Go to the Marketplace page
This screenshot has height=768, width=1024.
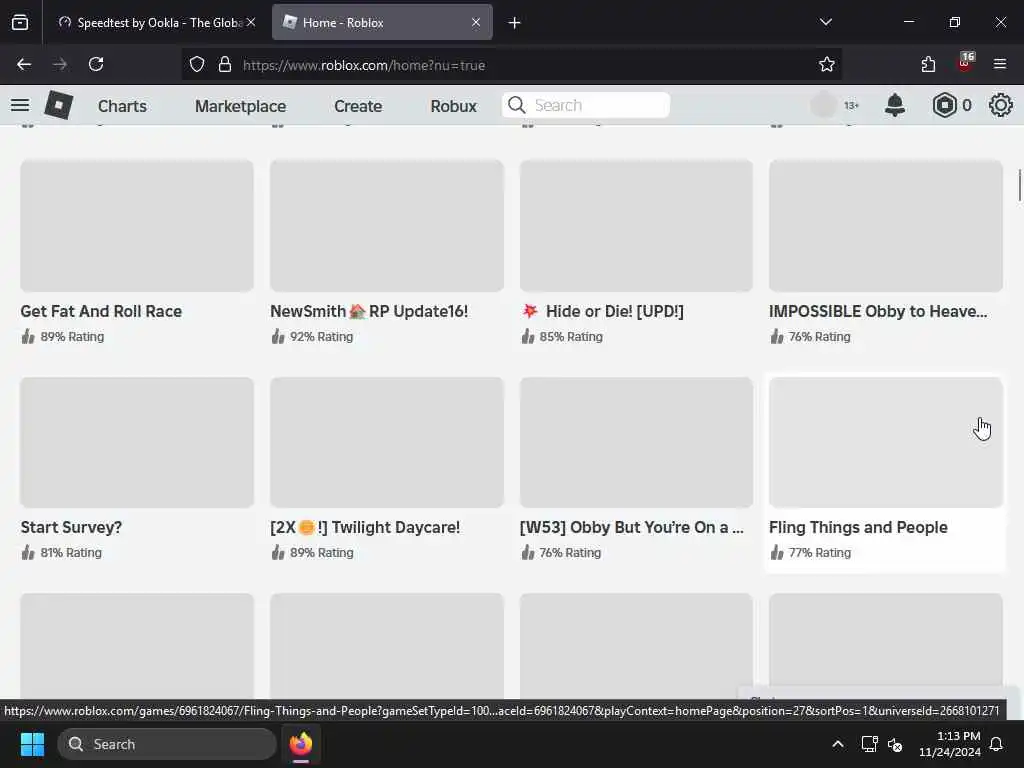click(240, 106)
